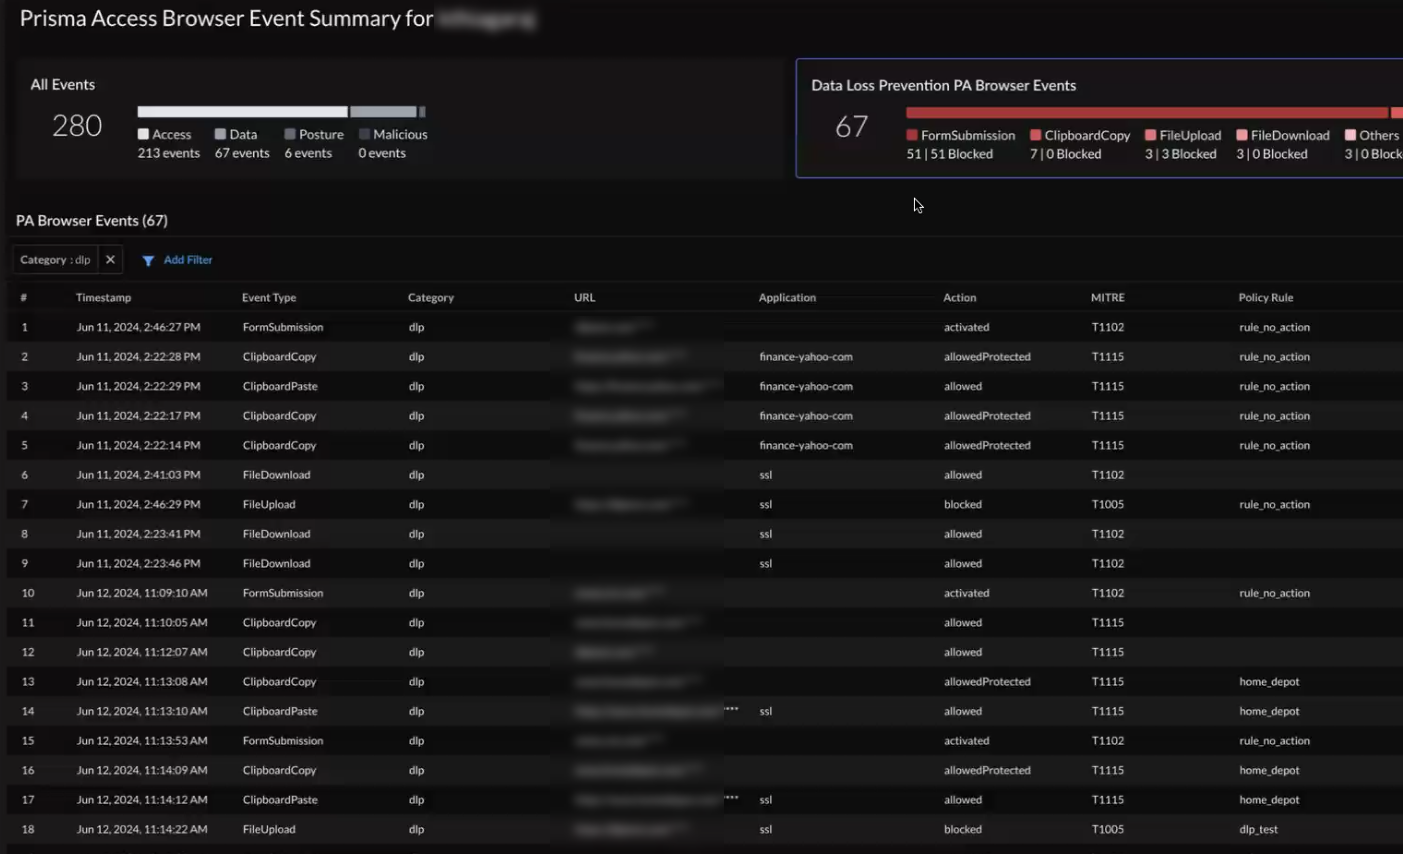This screenshot has width=1403, height=854.
Task: Click the red FormSubmission progress bar
Action: [x=1146, y=113]
